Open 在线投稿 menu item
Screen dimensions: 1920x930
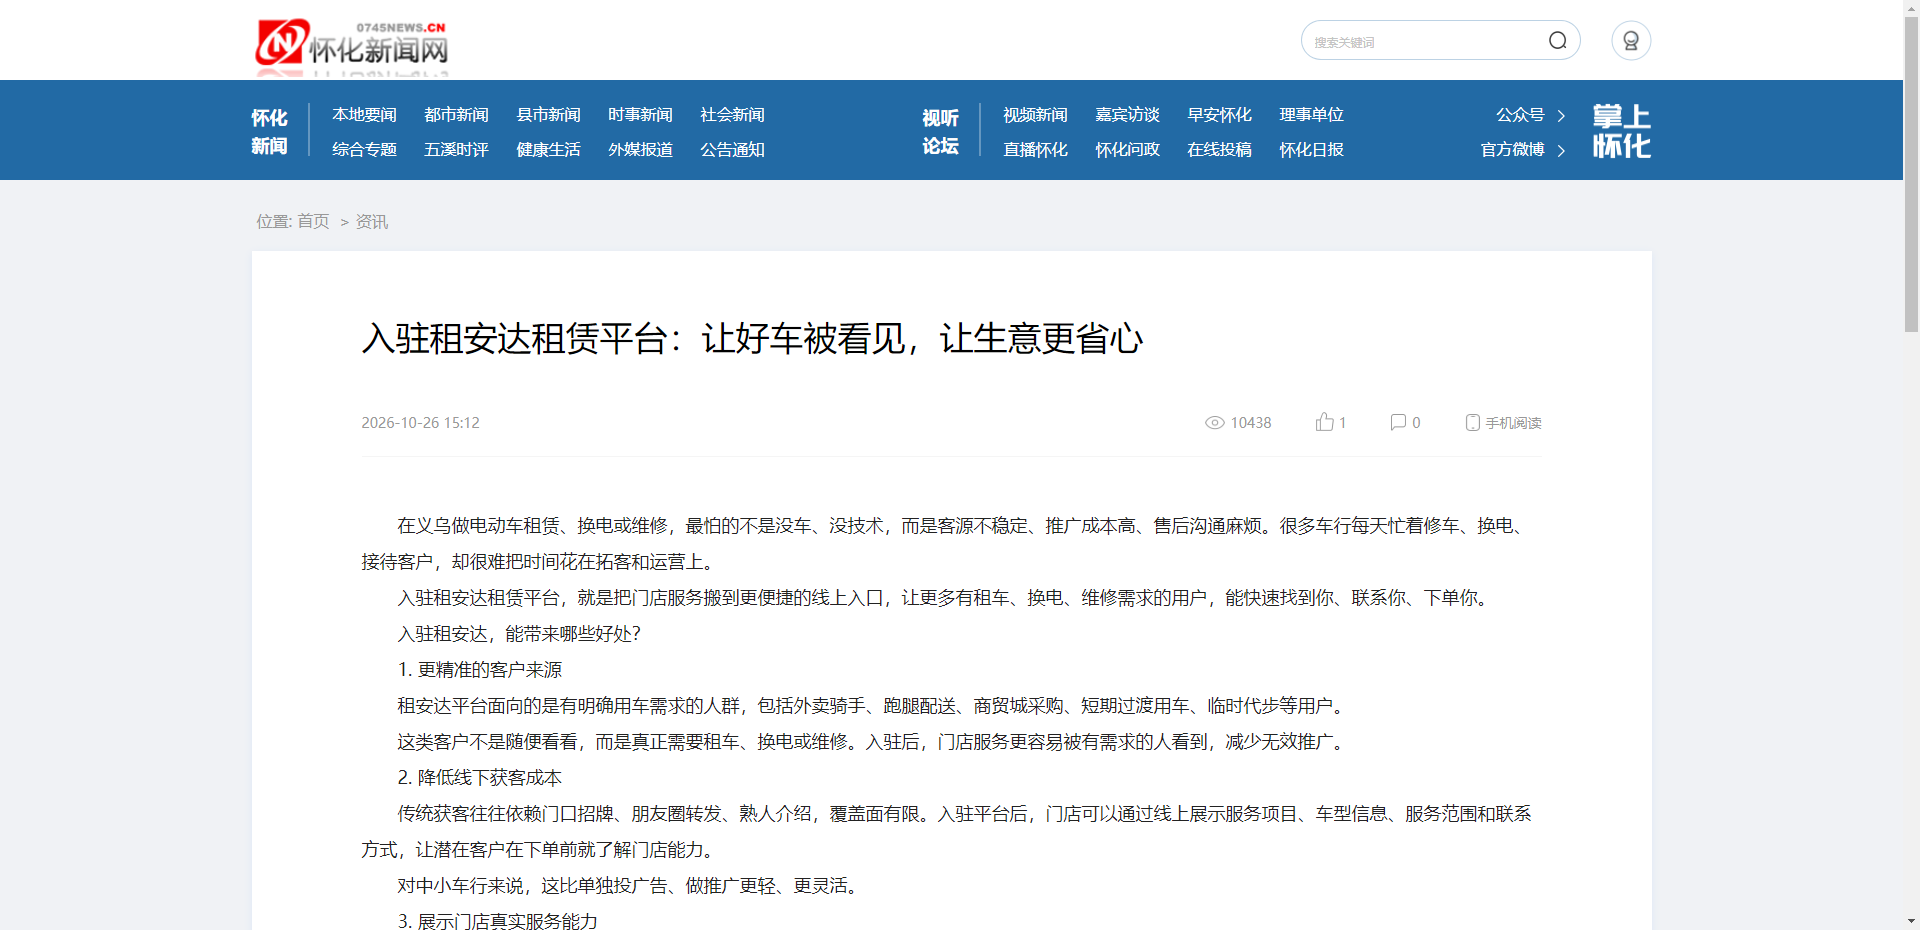pyautogui.click(x=1219, y=149)
